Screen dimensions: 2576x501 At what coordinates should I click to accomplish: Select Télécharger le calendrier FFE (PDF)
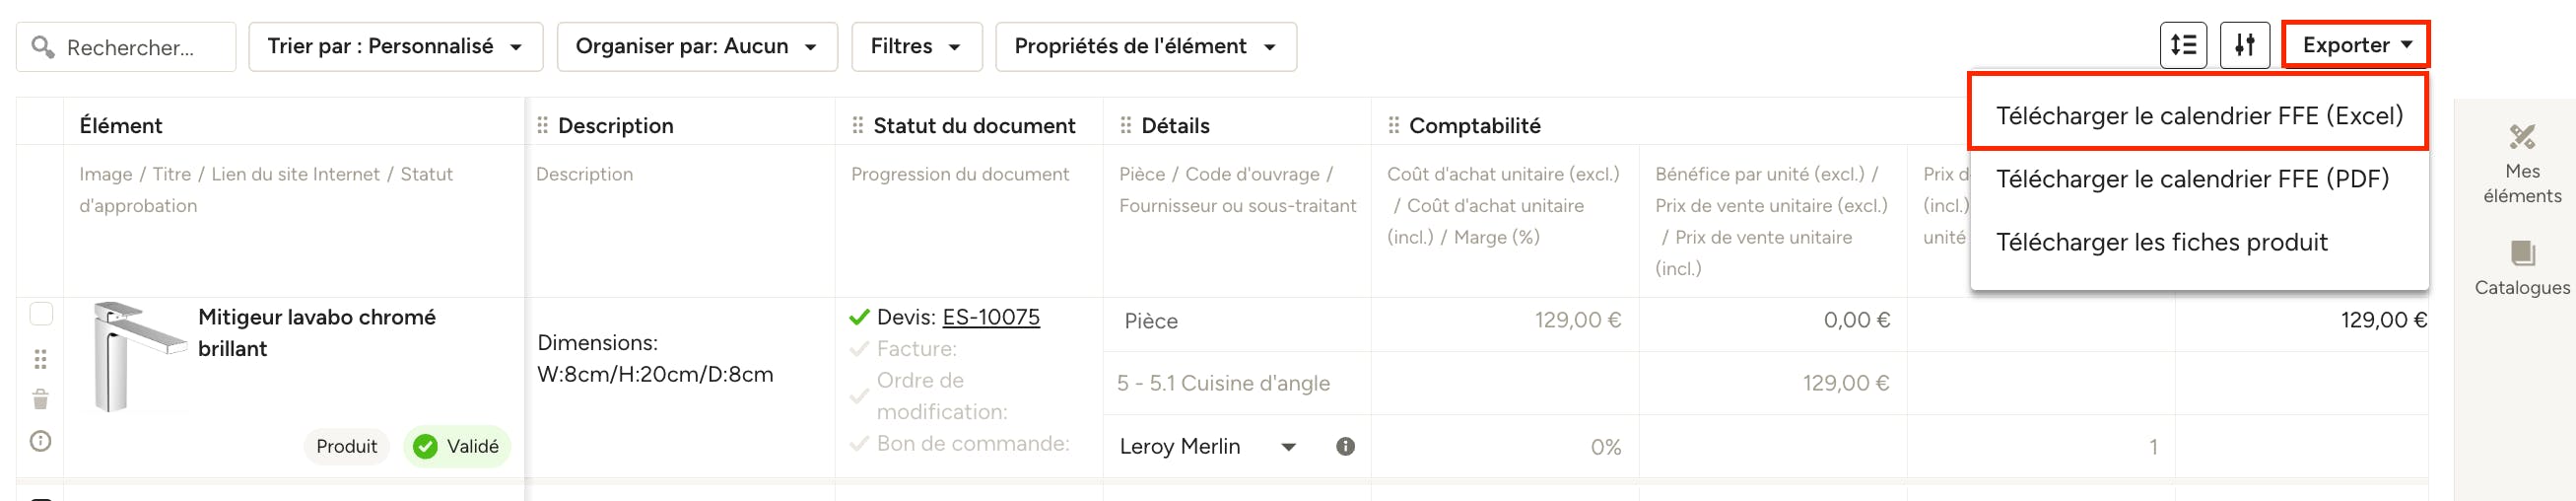(2192, 179)
